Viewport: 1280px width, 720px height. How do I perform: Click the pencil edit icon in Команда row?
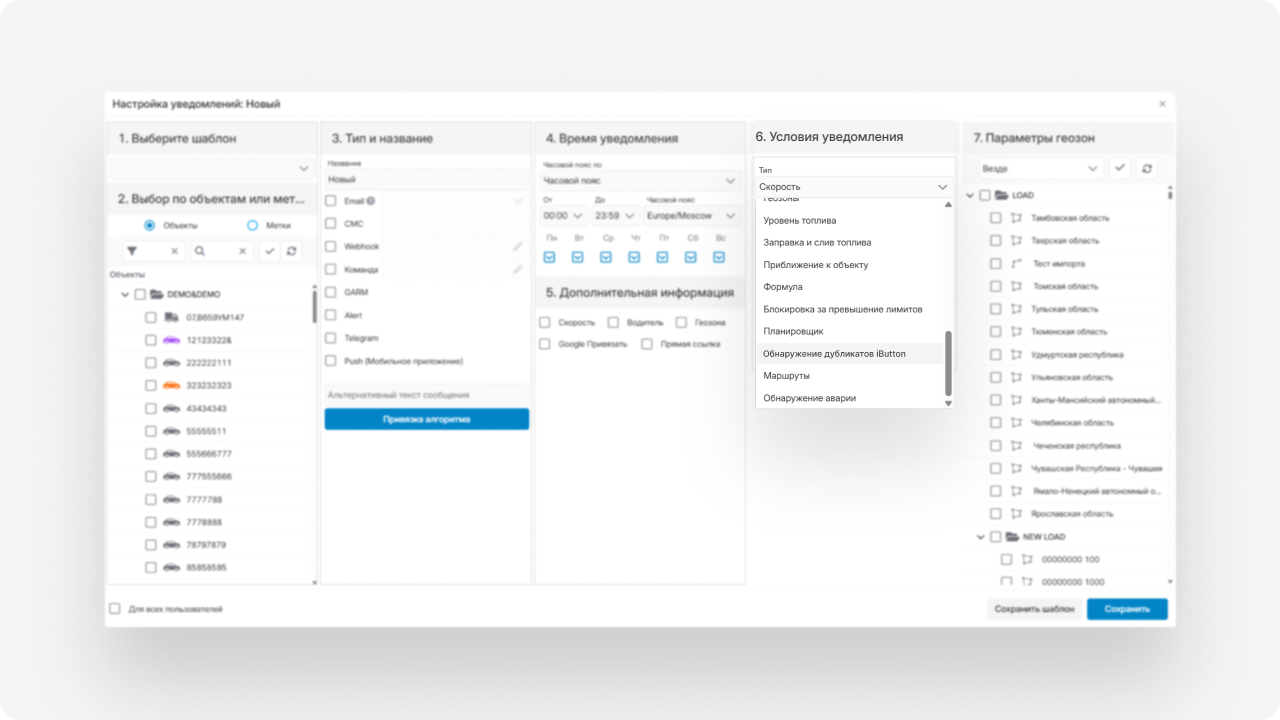pyautogui.click(x=518, y=269)
